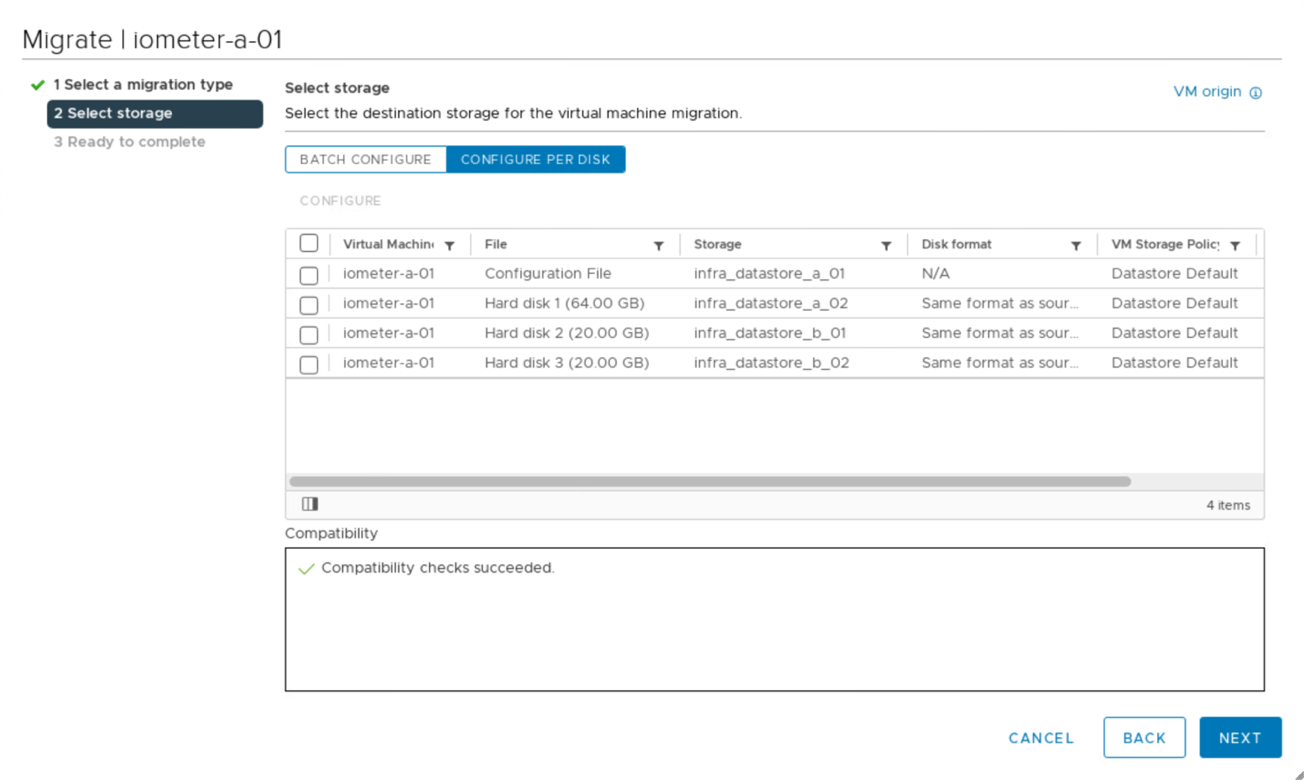The image size is (1304, 780).
Task: Open the Storage column filter icon
Action: coord(886,245)
